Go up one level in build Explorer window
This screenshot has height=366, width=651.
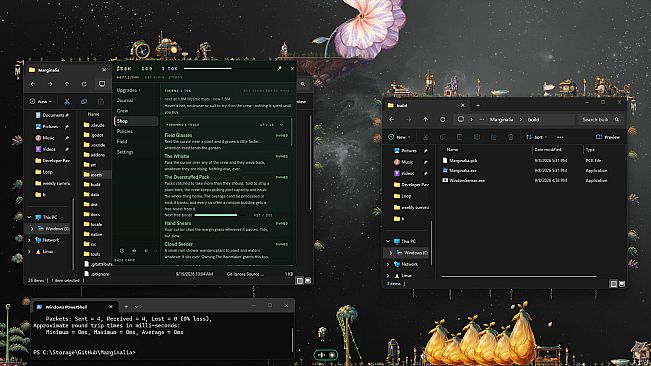(x=426, y=120)
